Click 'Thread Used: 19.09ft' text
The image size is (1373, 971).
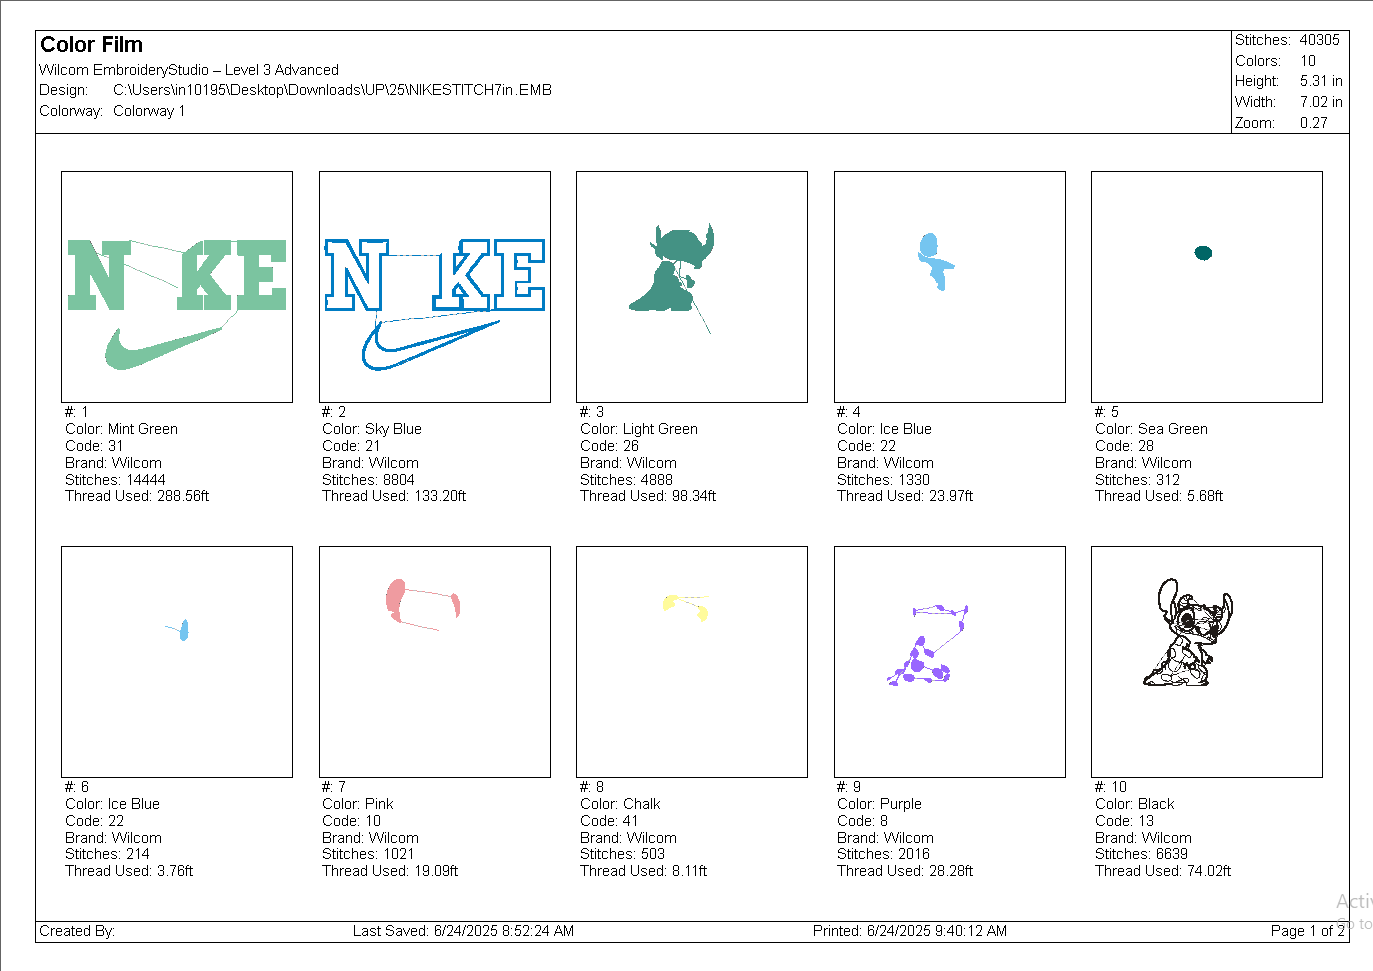(390, 871)
